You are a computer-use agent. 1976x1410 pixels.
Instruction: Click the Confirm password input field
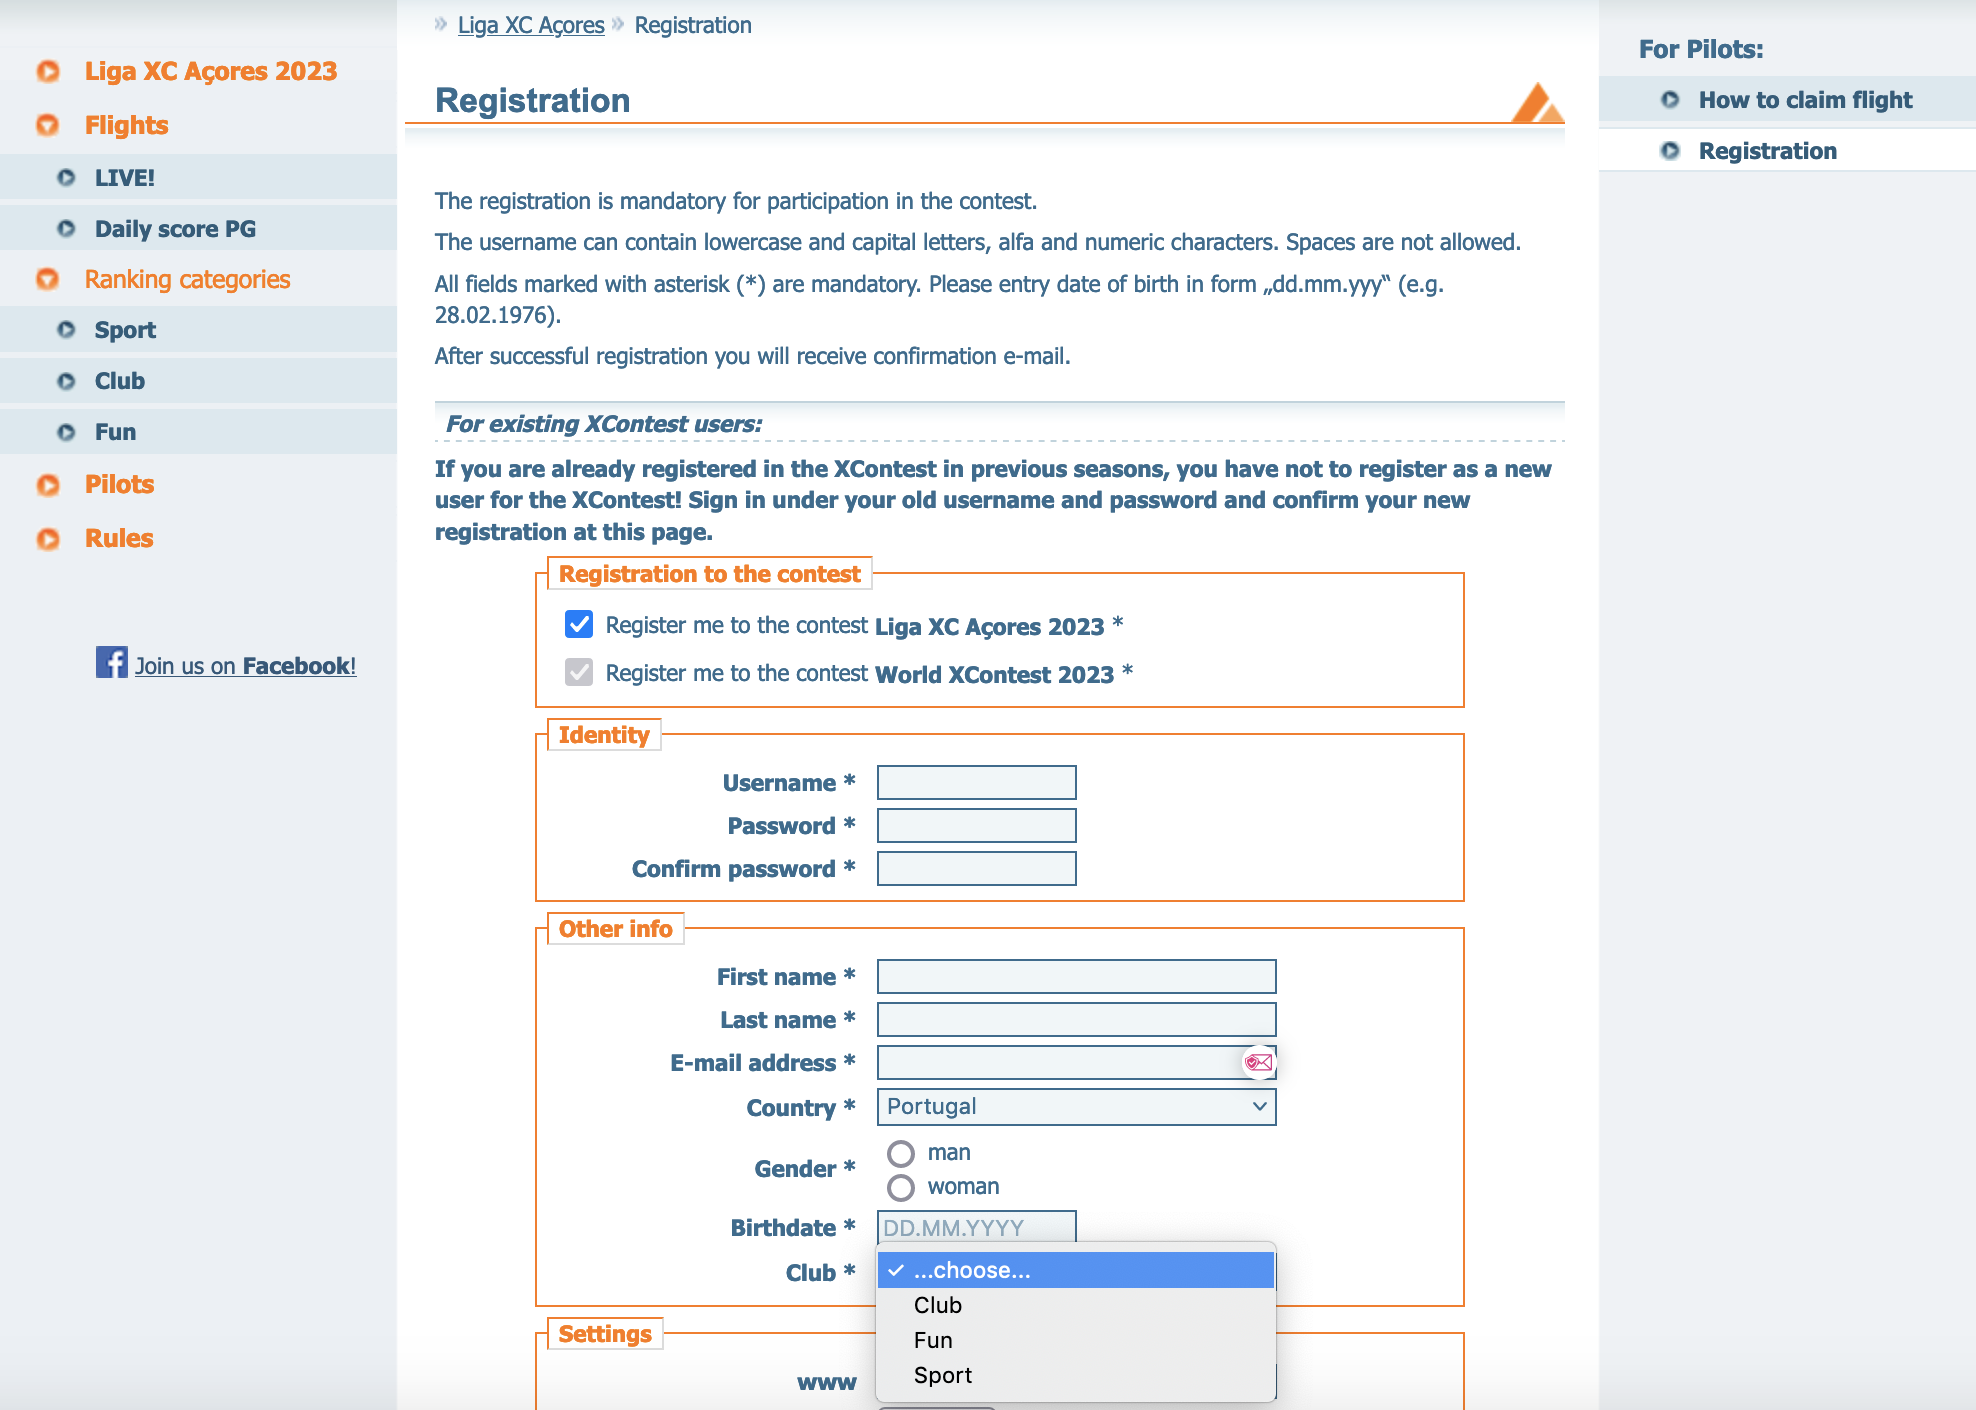pyautogui.click(x=977, y=869)
